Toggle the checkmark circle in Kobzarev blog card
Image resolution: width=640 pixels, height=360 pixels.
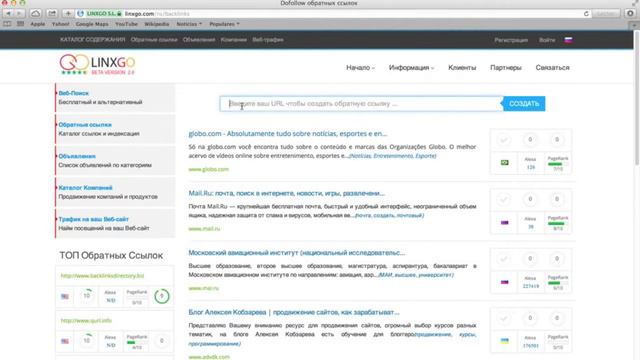point(504,318)
